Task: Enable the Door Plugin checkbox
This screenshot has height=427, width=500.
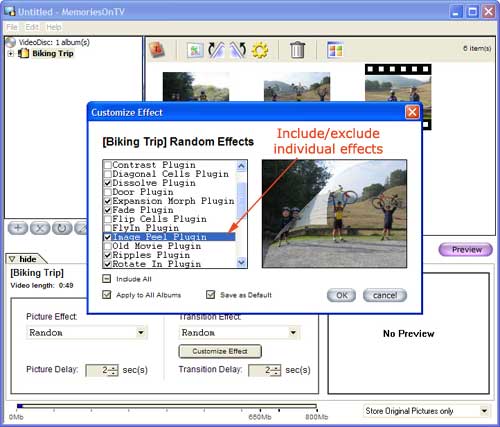Action: (x=108, y=192)
